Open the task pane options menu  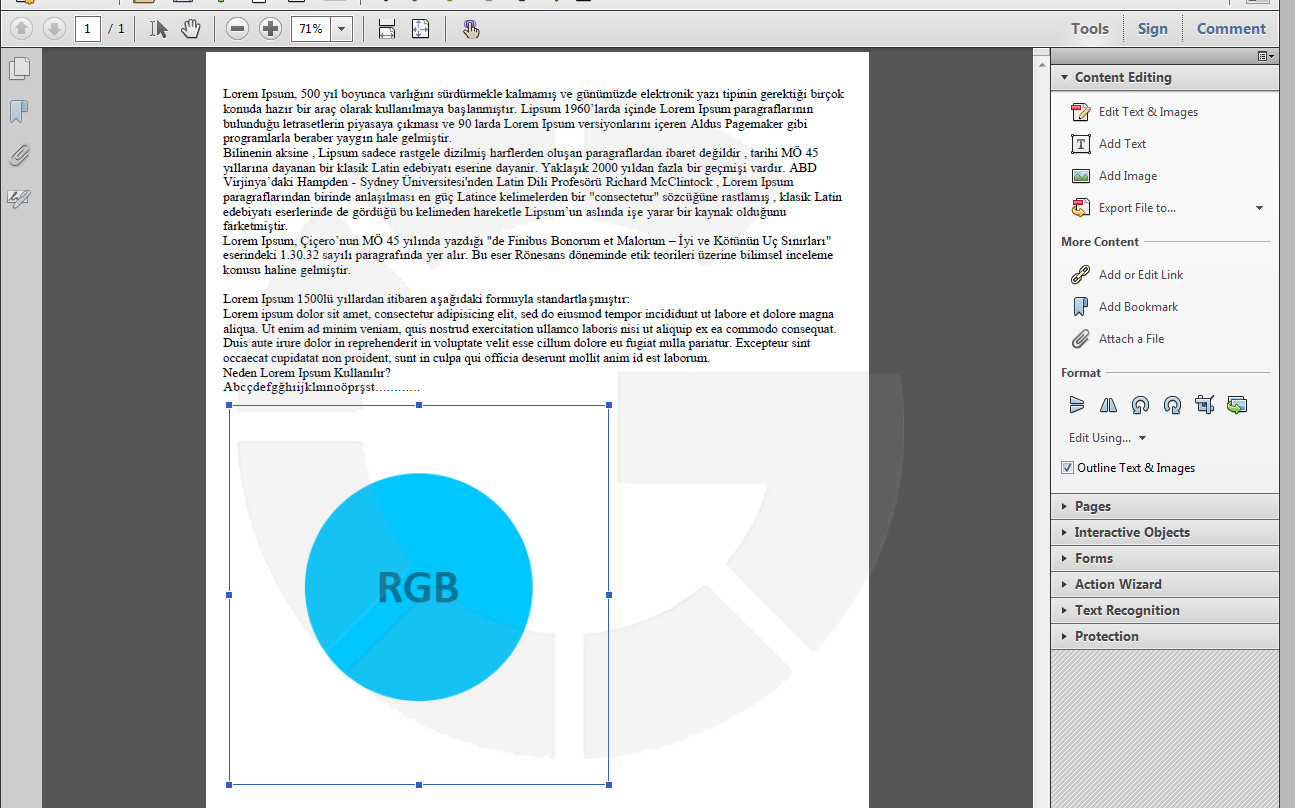click(1266, 56)
